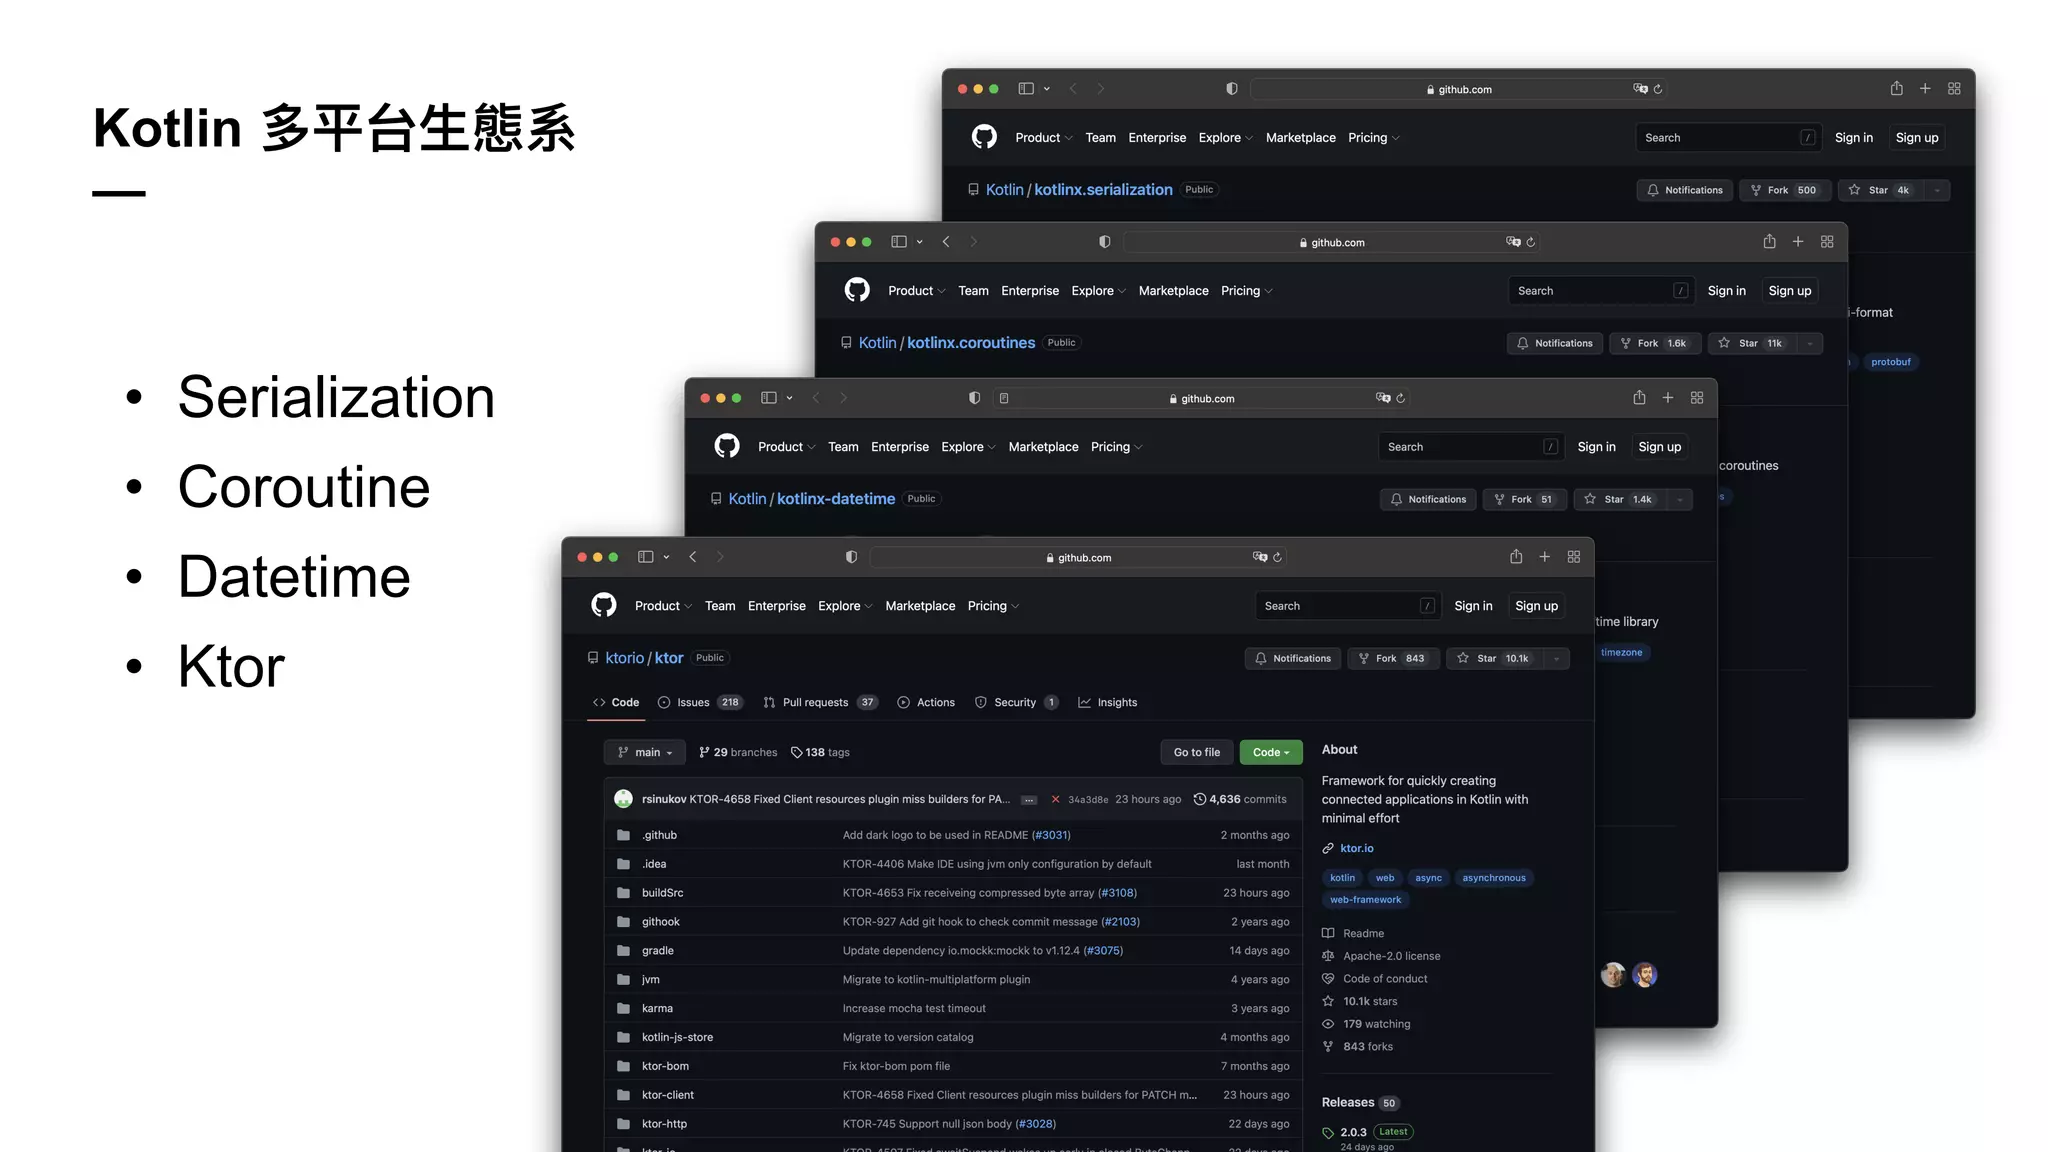Reload page in ktor window address bar

(1277, 557)
